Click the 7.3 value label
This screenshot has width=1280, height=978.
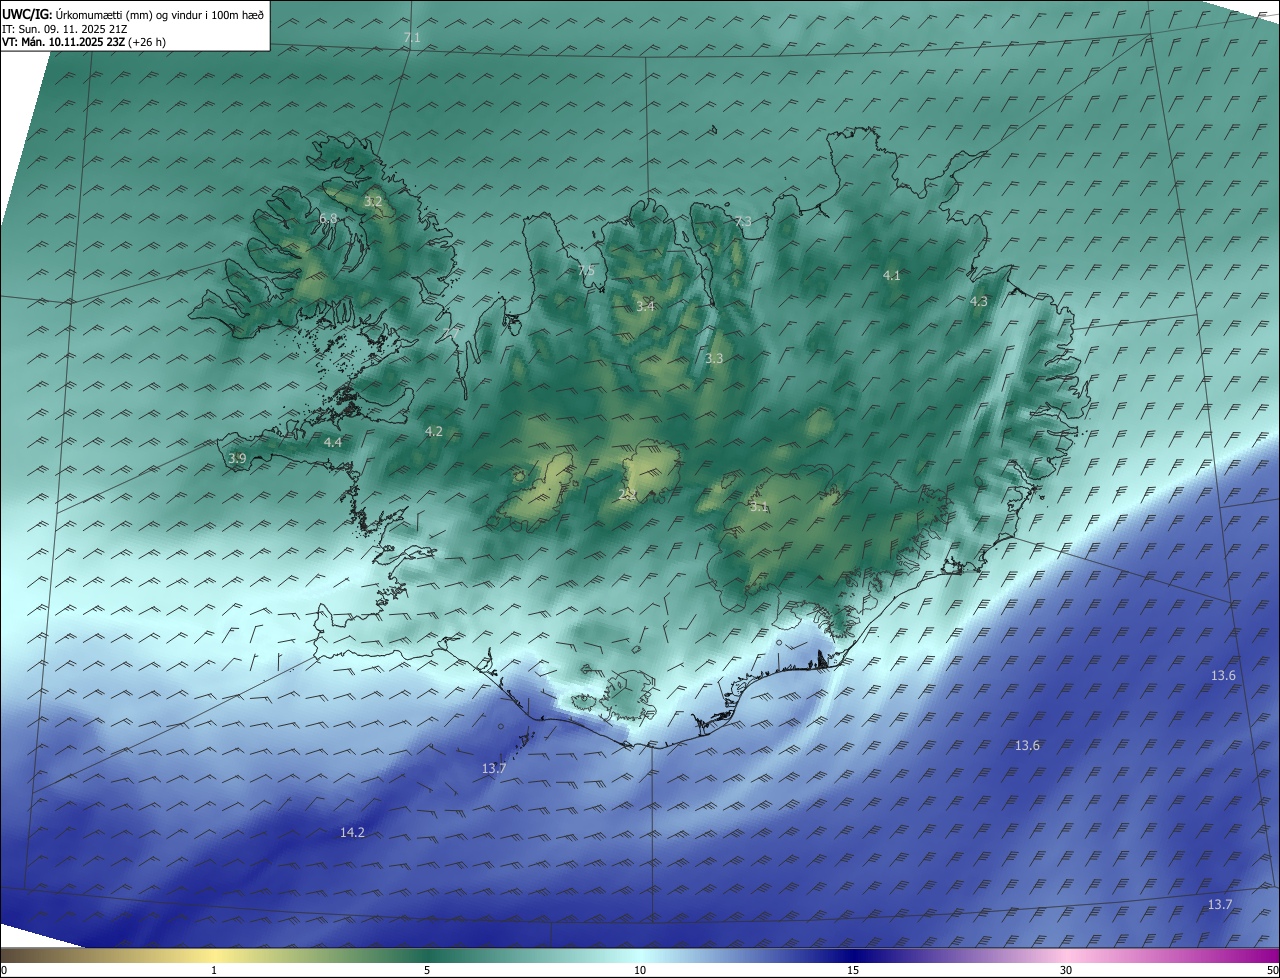pyautogui.click(x=743, y=222)
